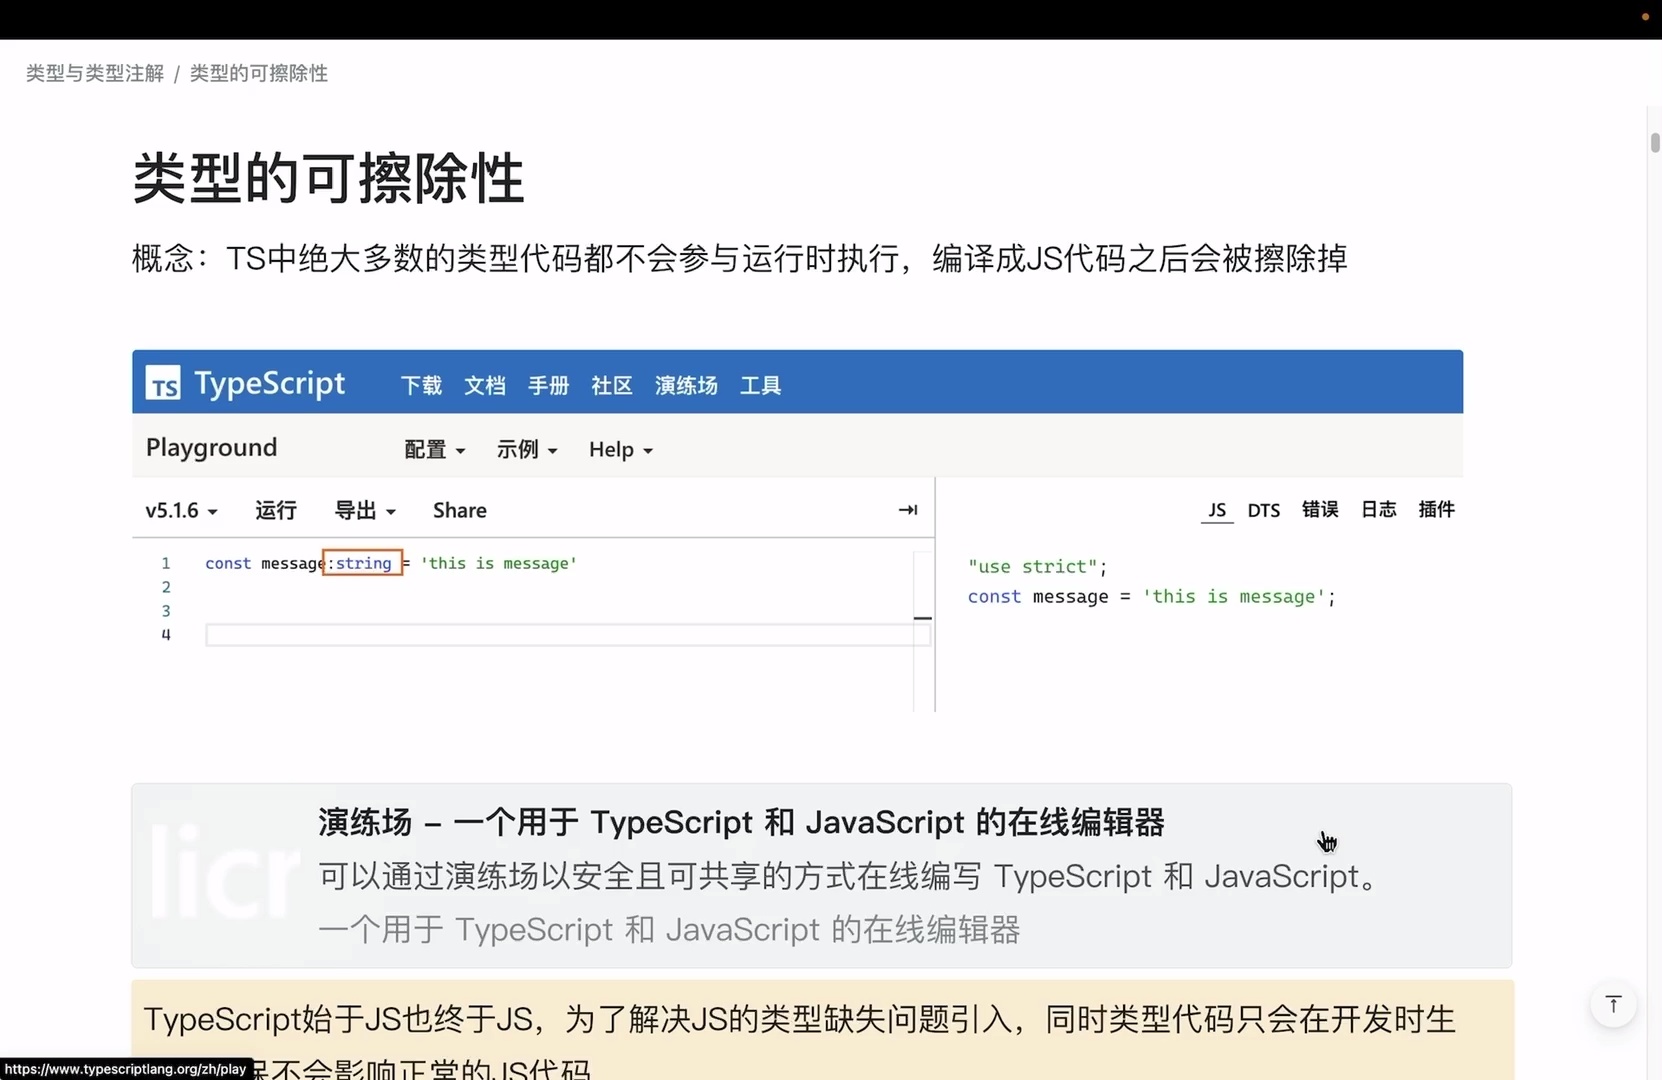Click the scroll-to-top floating button
Screen dimensions: 1662x1080
pos(1613,1005)
